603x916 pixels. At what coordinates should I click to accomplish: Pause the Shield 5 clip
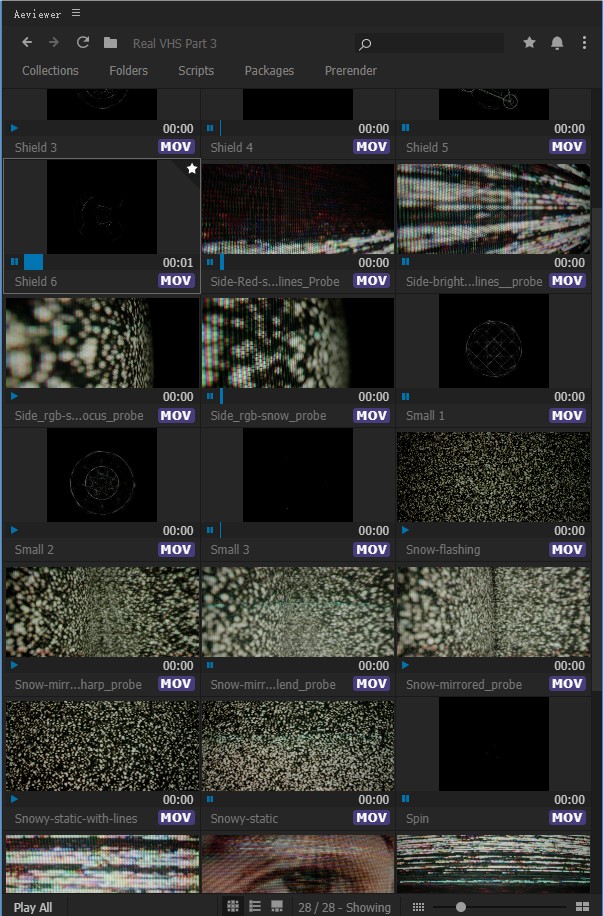tap(406, 128)
